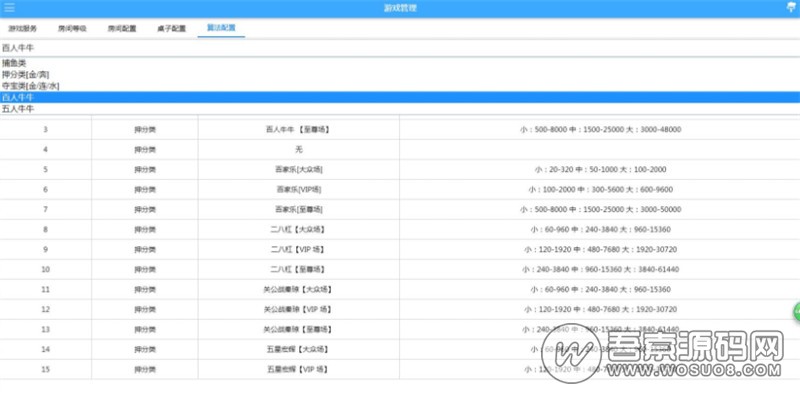Click row 5 value 小：20-320 … 100-2000

(x=601, y=169)
